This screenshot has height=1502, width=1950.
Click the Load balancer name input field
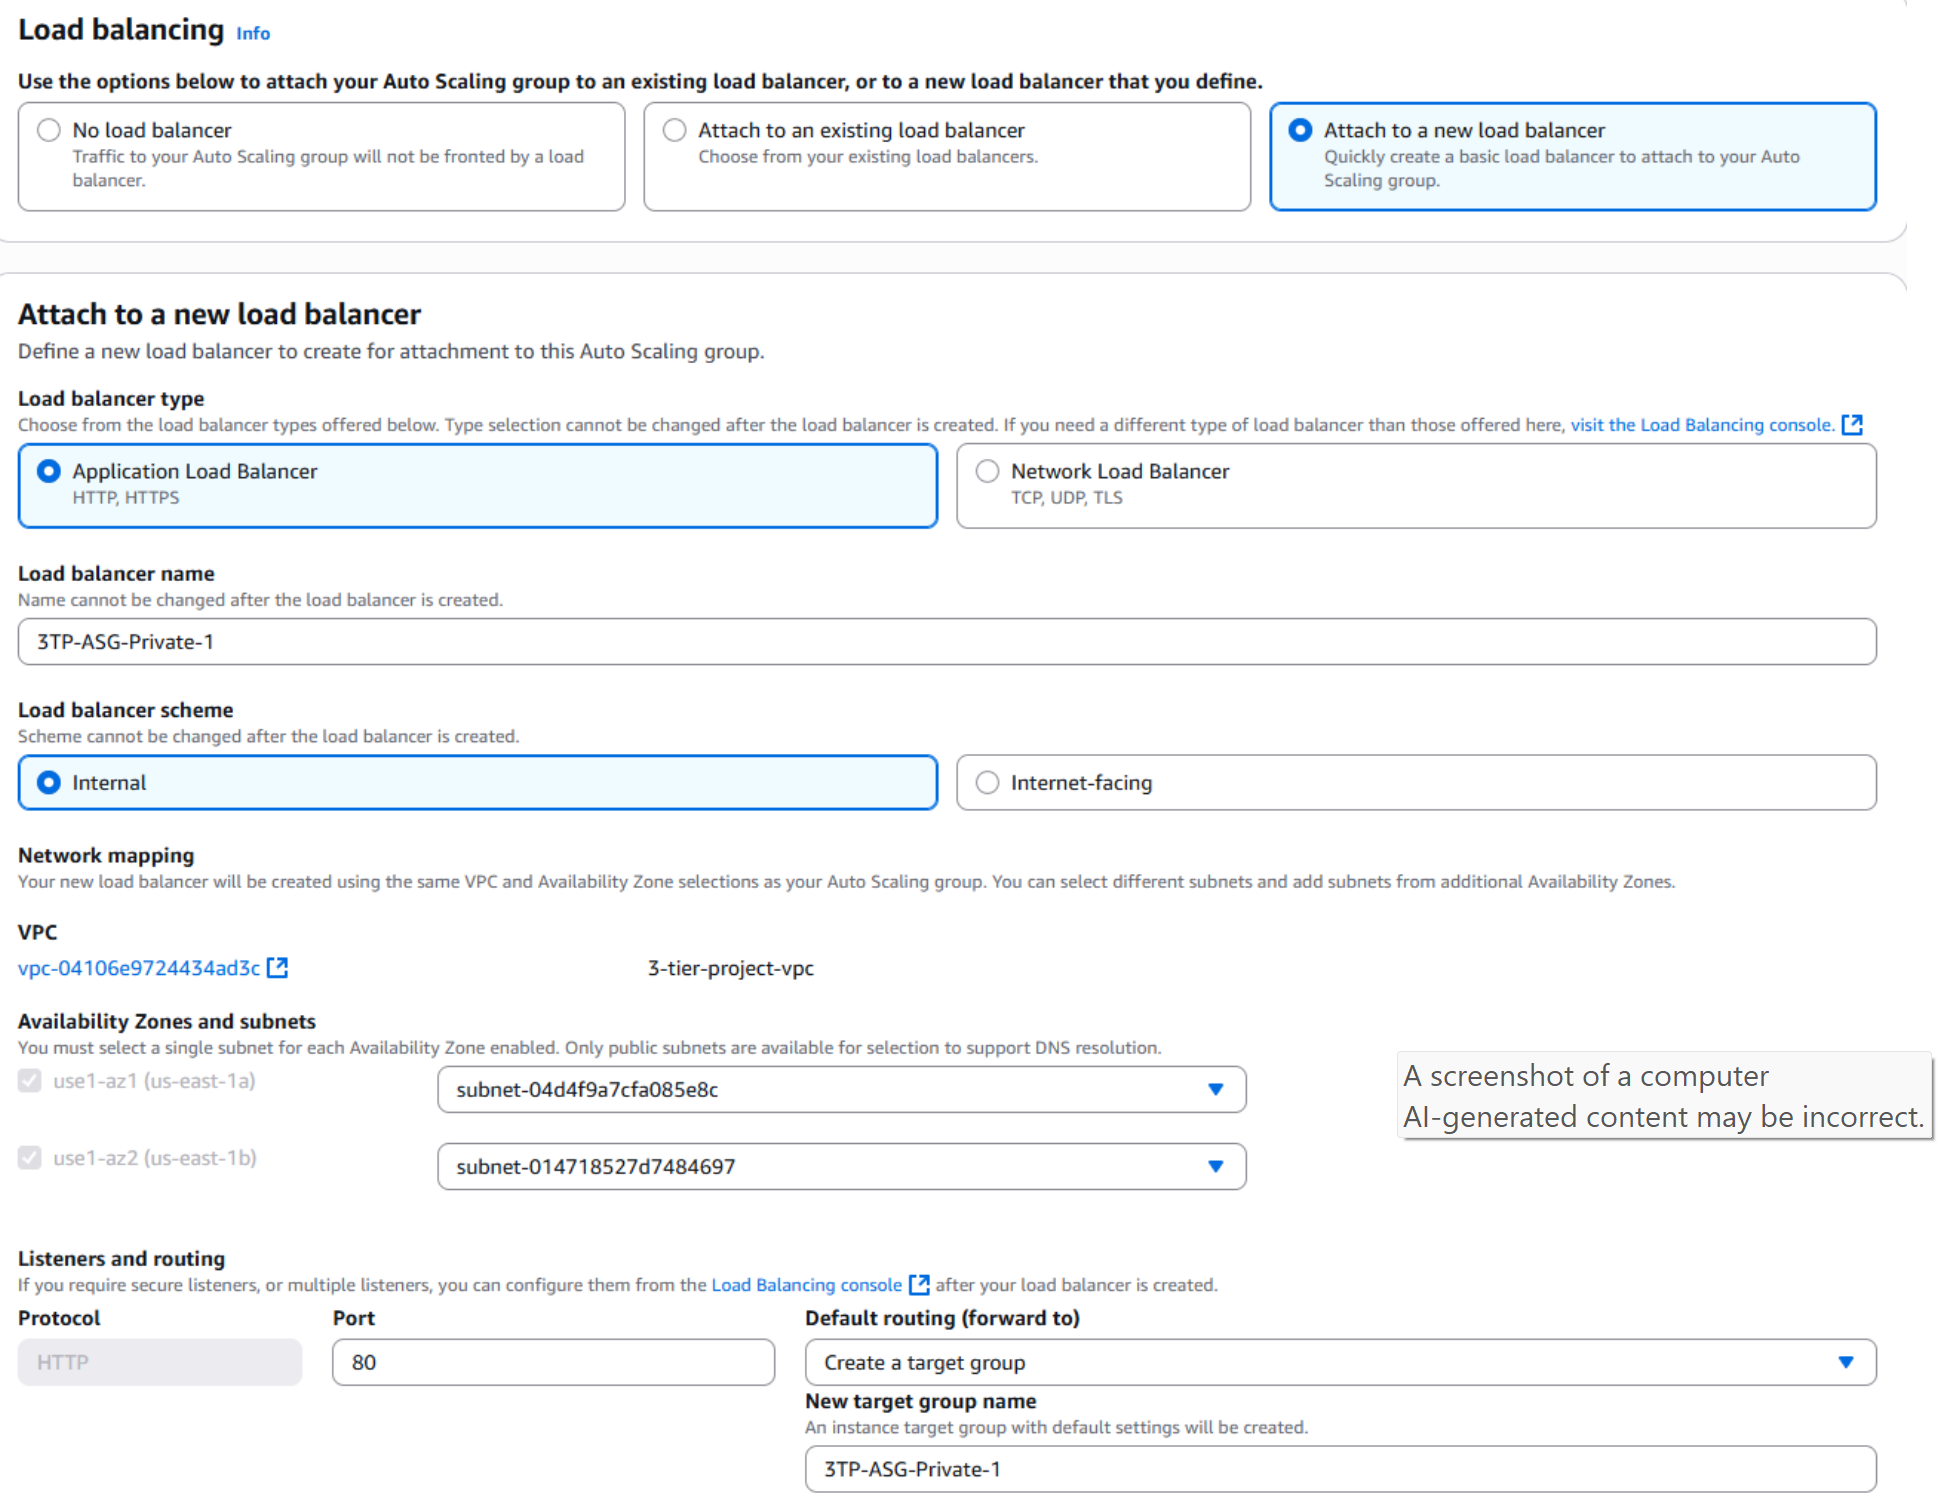[947, 641]
